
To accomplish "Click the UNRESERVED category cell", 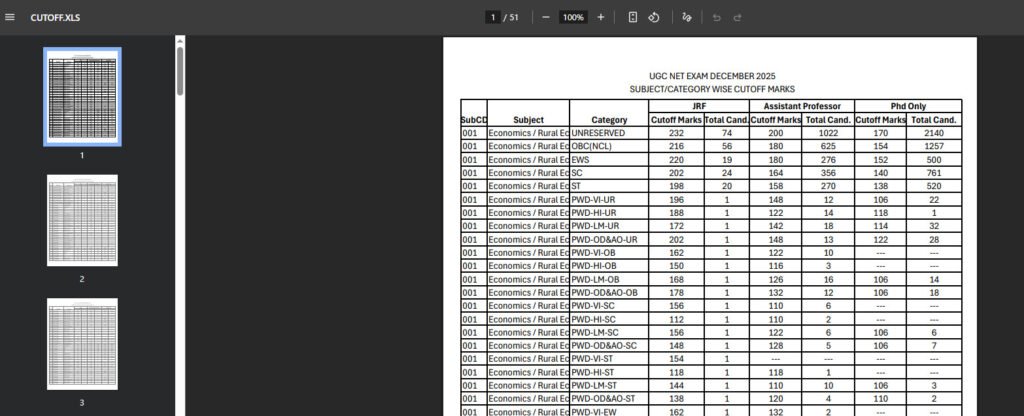I will (600, 133).
